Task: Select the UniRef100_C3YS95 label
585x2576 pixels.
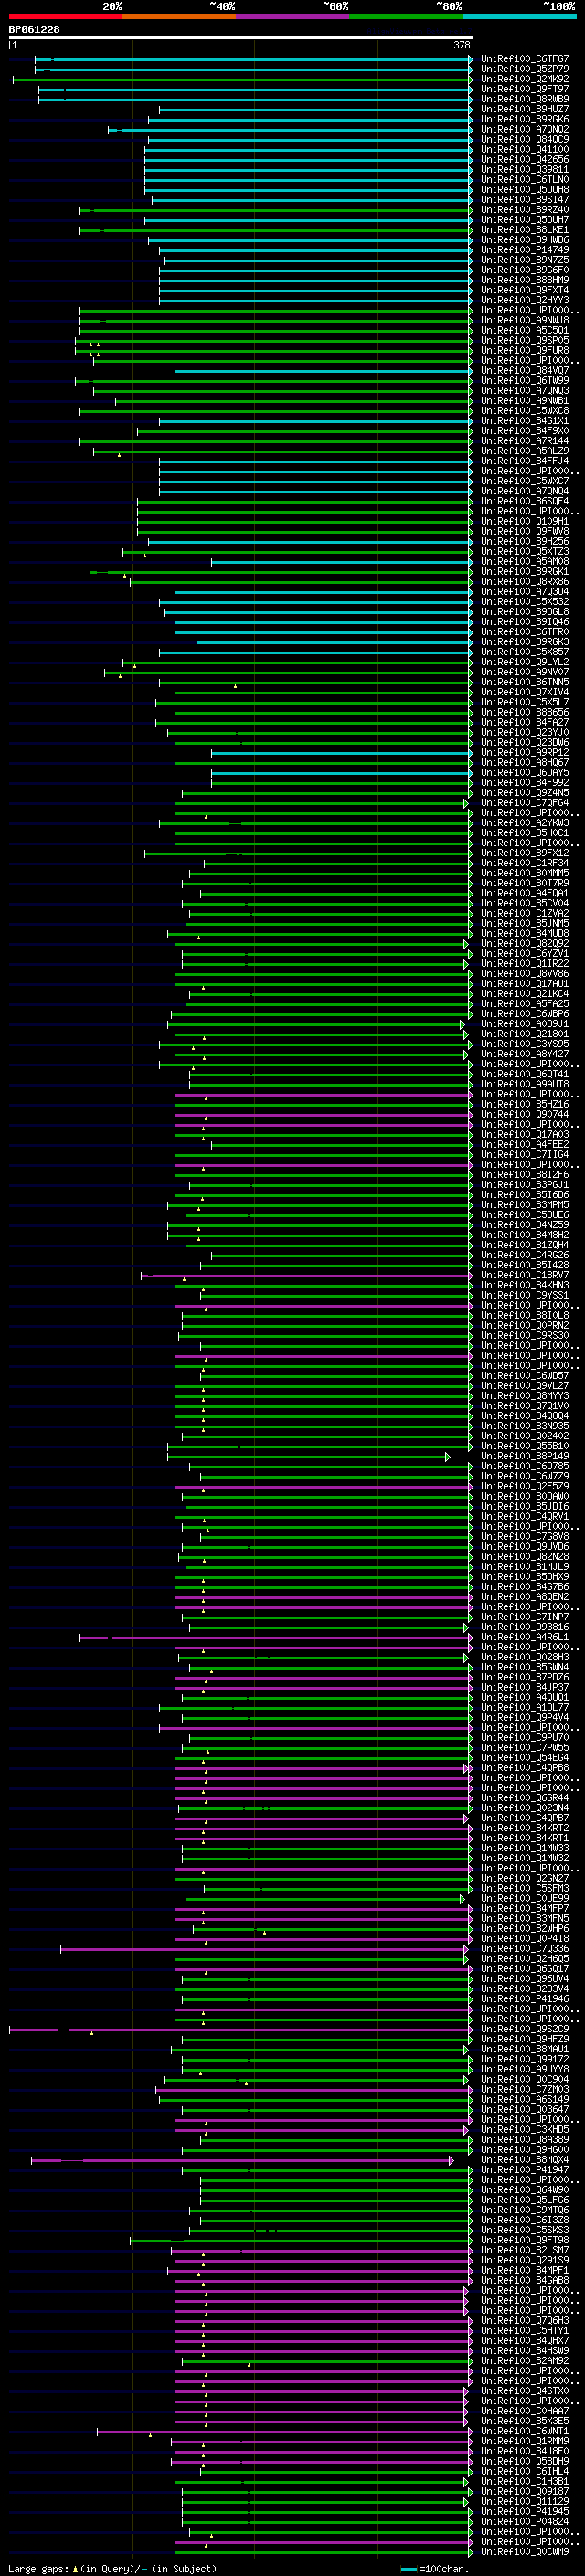Action: point(525,1044)
